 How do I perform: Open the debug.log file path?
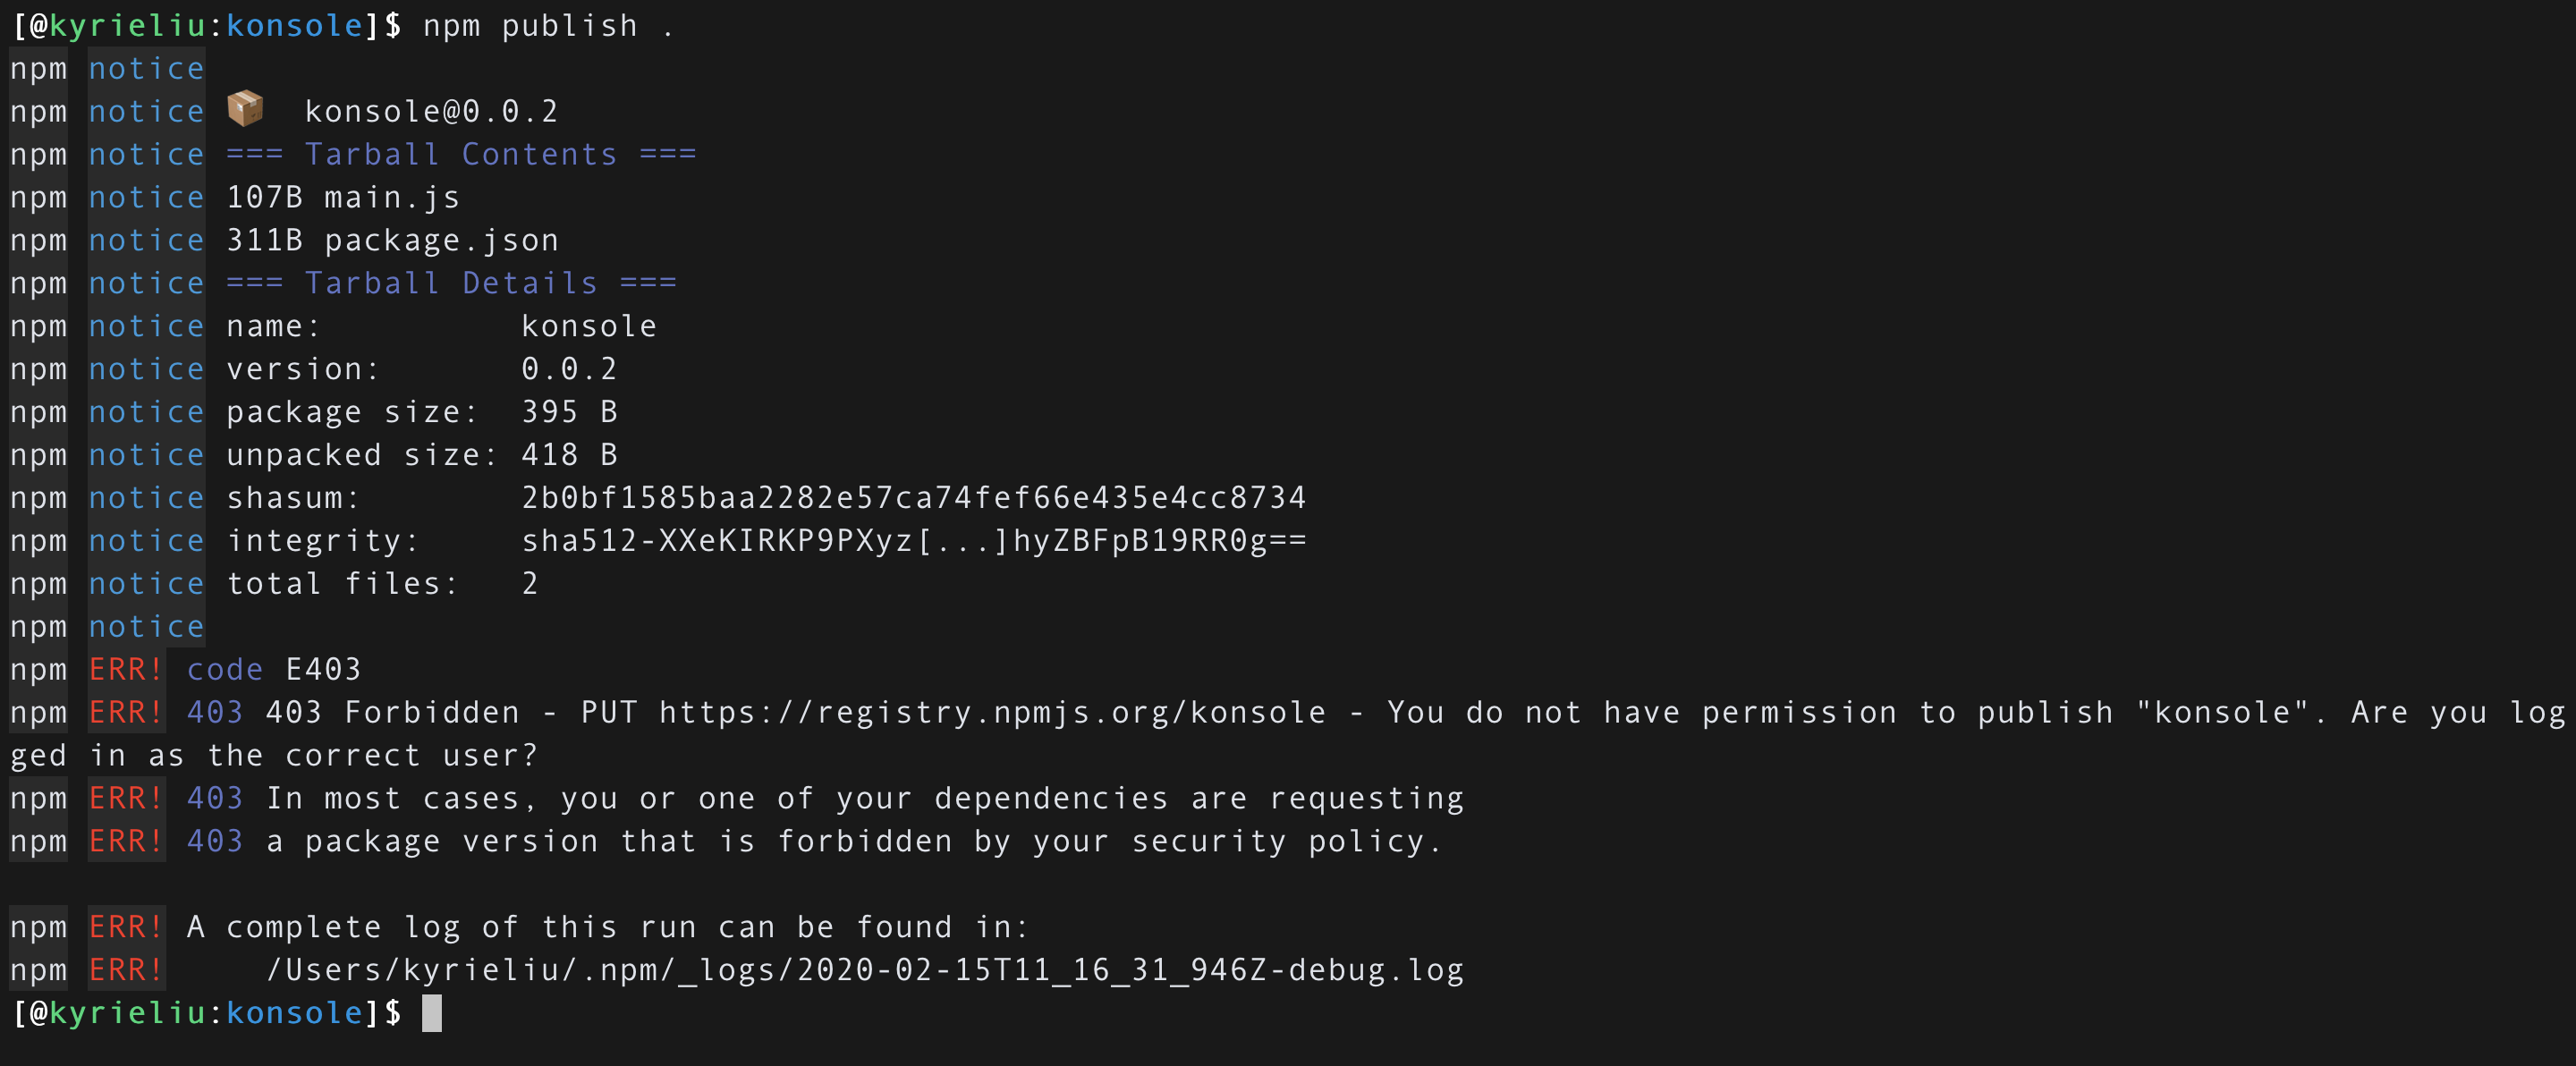[x=864, y=970]
